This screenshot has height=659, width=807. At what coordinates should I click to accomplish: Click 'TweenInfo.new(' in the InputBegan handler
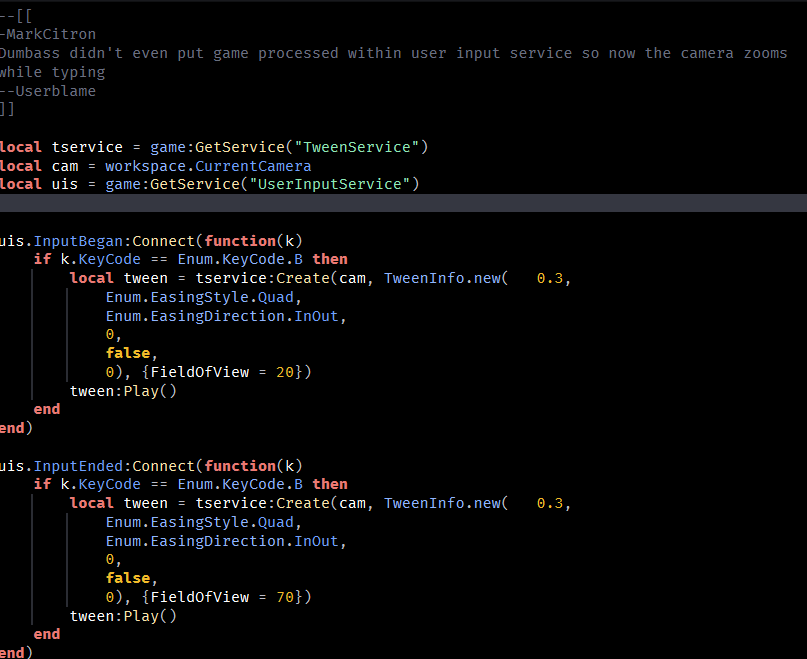tap(446, 279)
